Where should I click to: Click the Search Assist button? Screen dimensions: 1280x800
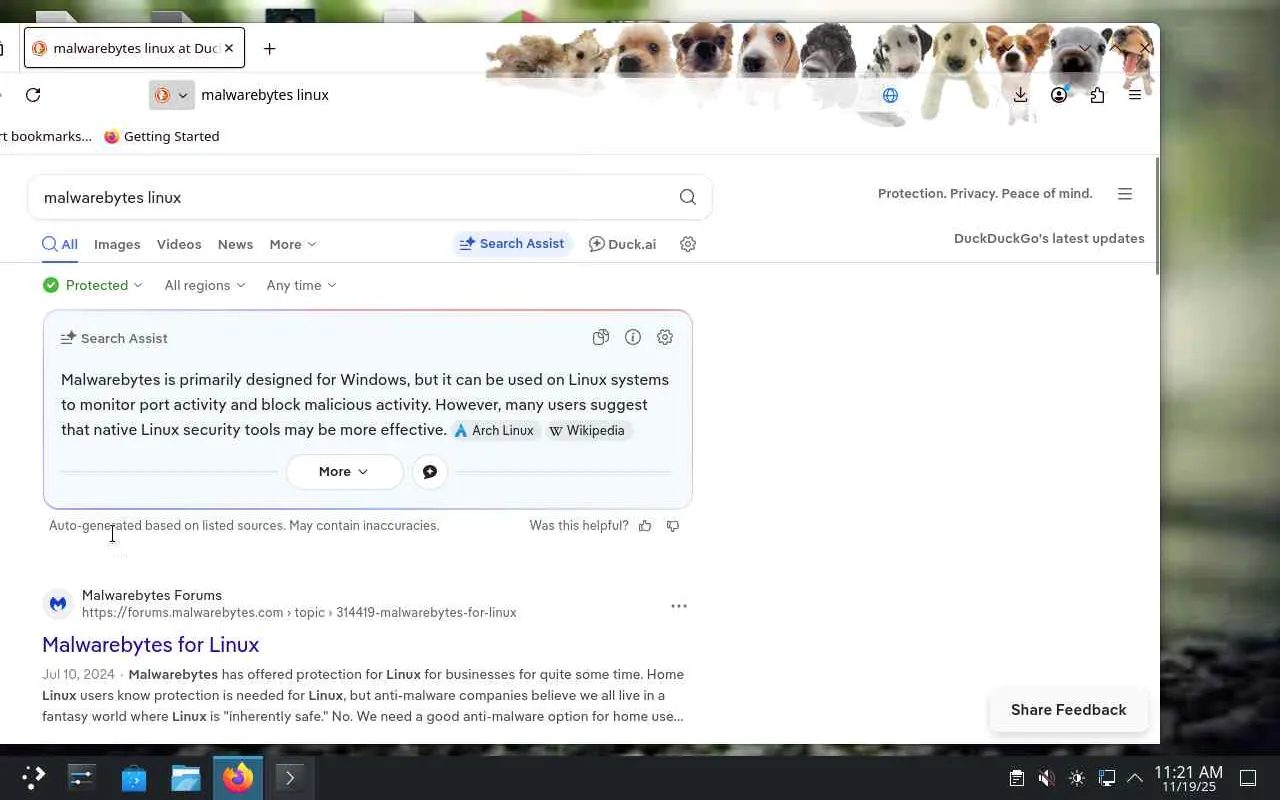coord(512,244)
